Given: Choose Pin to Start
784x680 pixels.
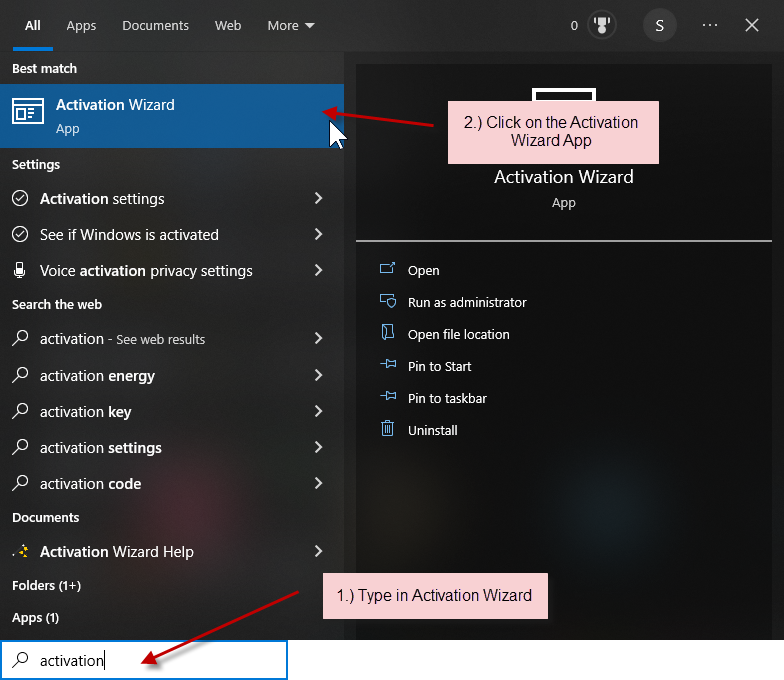Looking at the screenshot, I should [440, 366].
